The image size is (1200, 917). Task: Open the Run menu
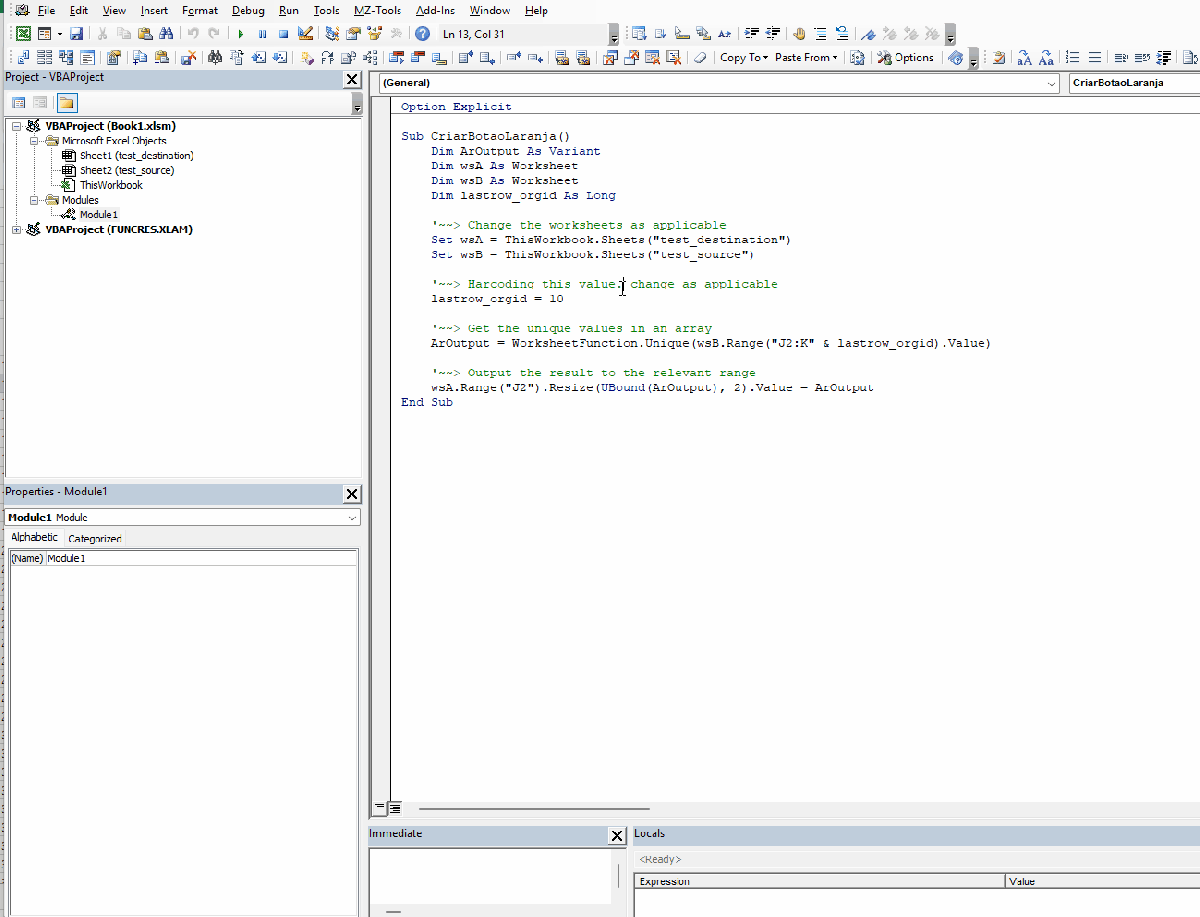pos(288,10)
